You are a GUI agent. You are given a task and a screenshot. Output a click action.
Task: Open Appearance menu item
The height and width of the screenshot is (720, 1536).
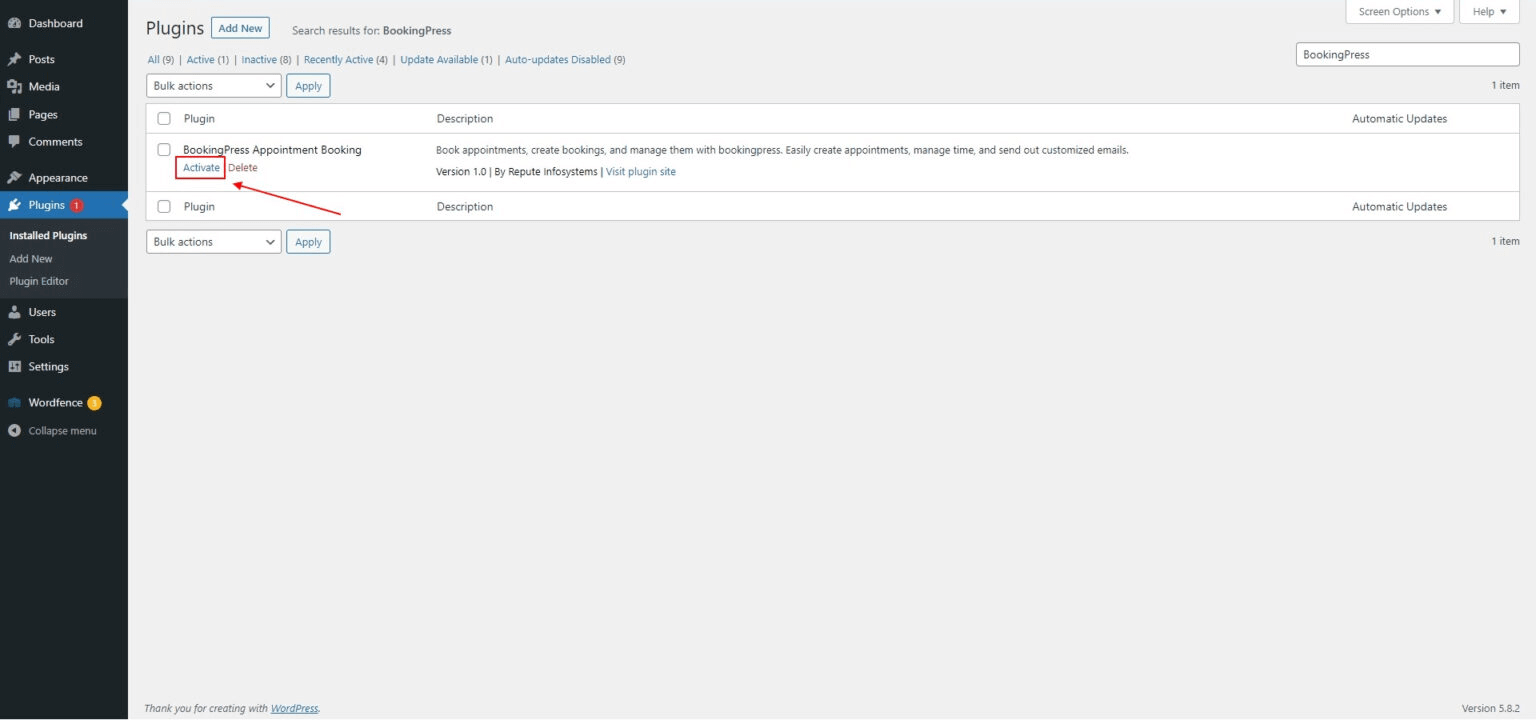click(x=58, y=178)
